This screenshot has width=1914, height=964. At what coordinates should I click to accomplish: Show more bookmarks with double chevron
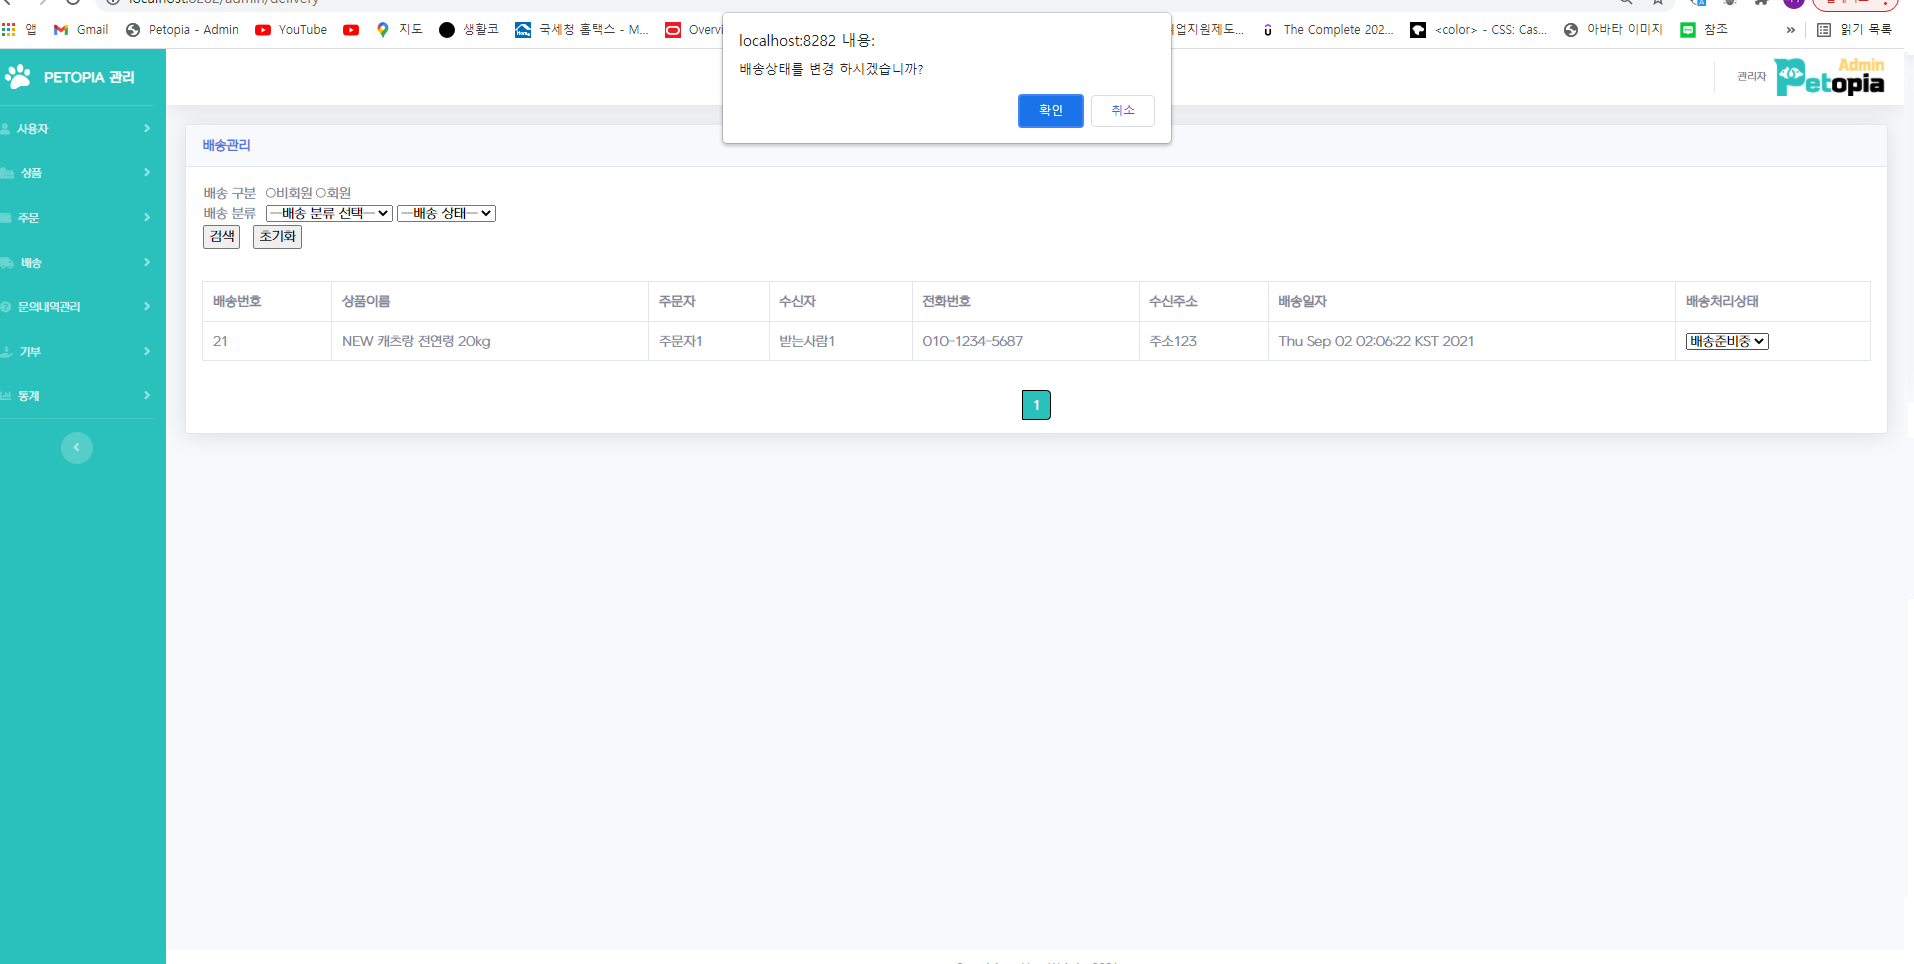click(1790, 30)
